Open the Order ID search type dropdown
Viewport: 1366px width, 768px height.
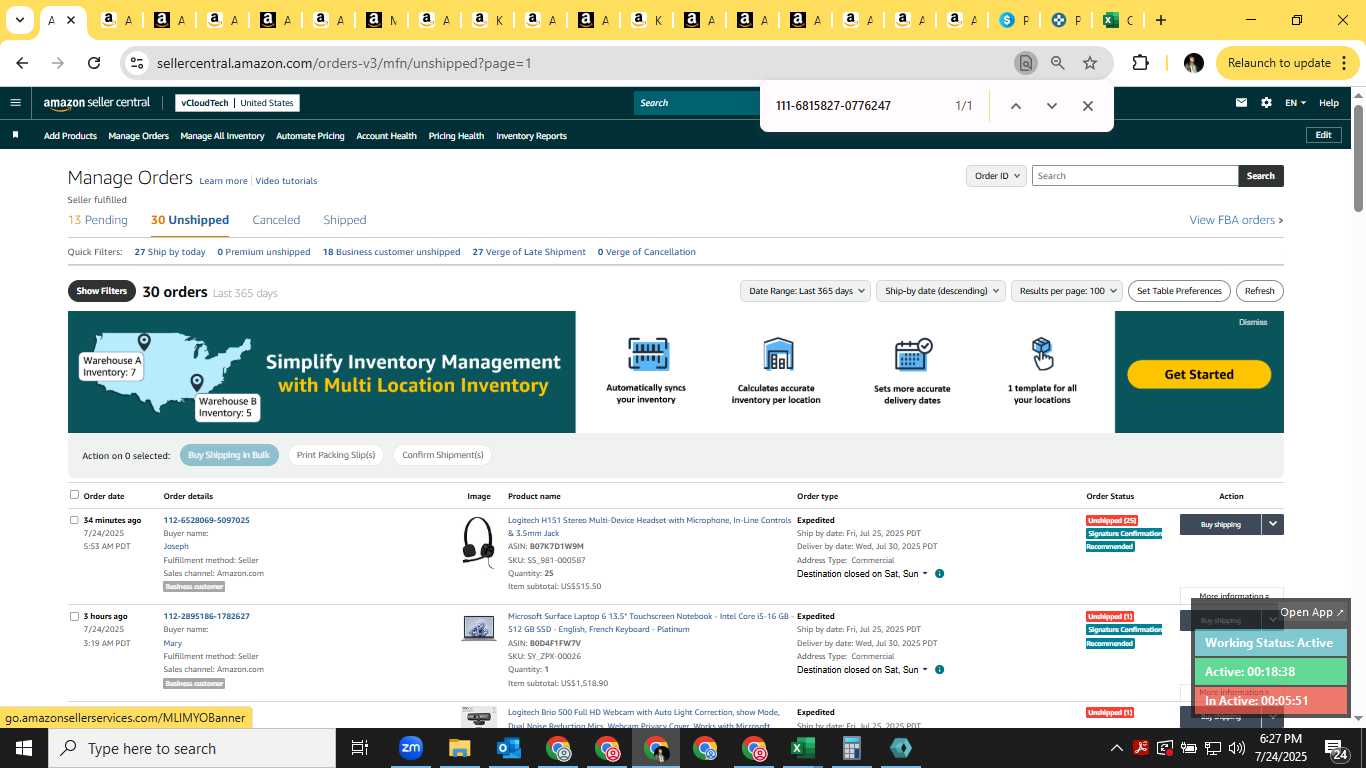pyautogui.click(x=997, y=176)
